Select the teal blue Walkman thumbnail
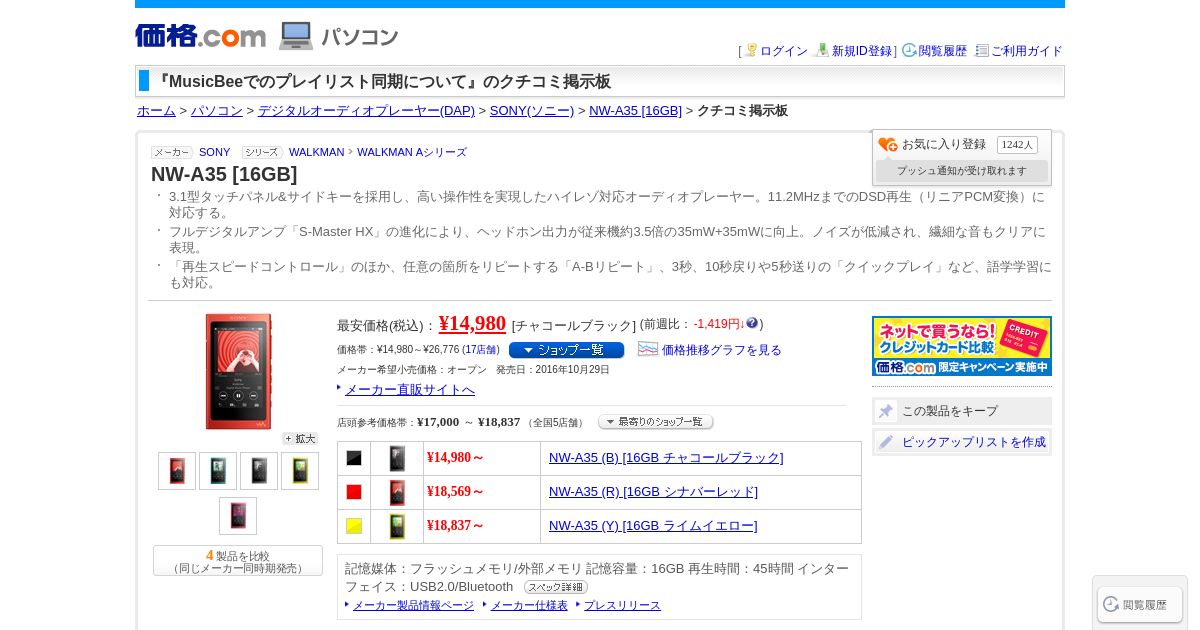 218,471
